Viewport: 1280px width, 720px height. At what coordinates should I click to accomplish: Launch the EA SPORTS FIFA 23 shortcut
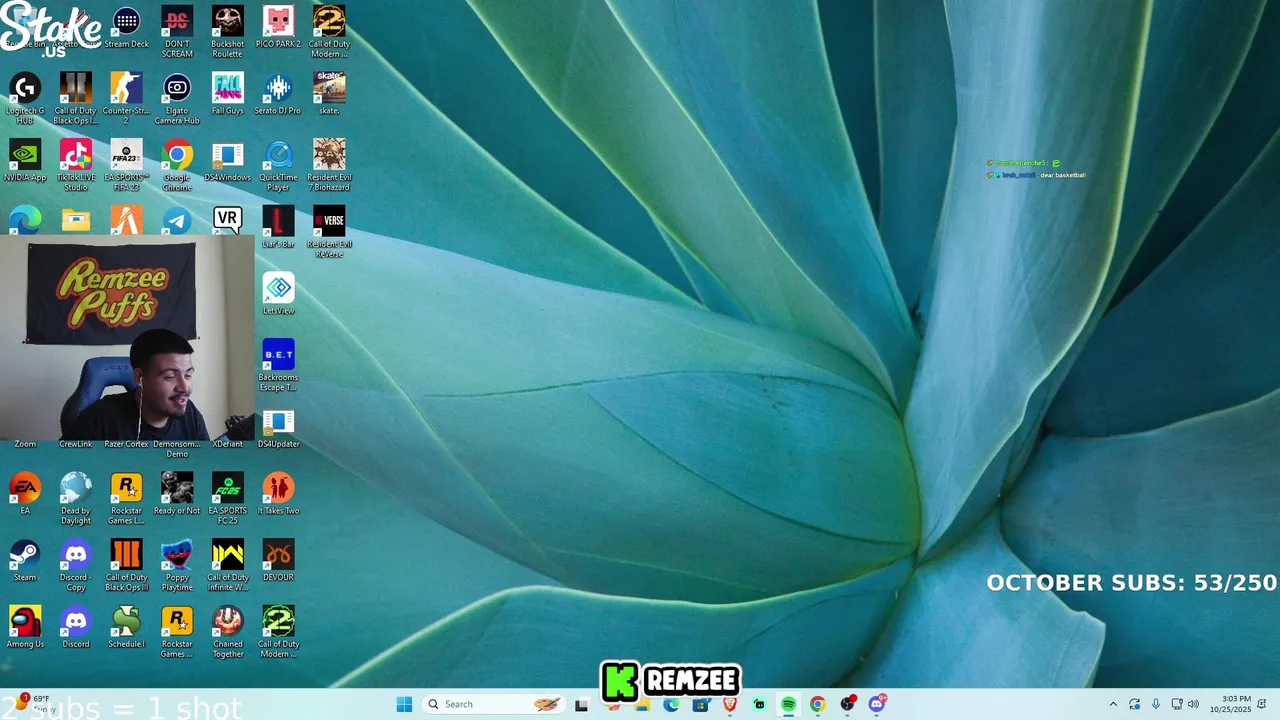coord(126,166)
